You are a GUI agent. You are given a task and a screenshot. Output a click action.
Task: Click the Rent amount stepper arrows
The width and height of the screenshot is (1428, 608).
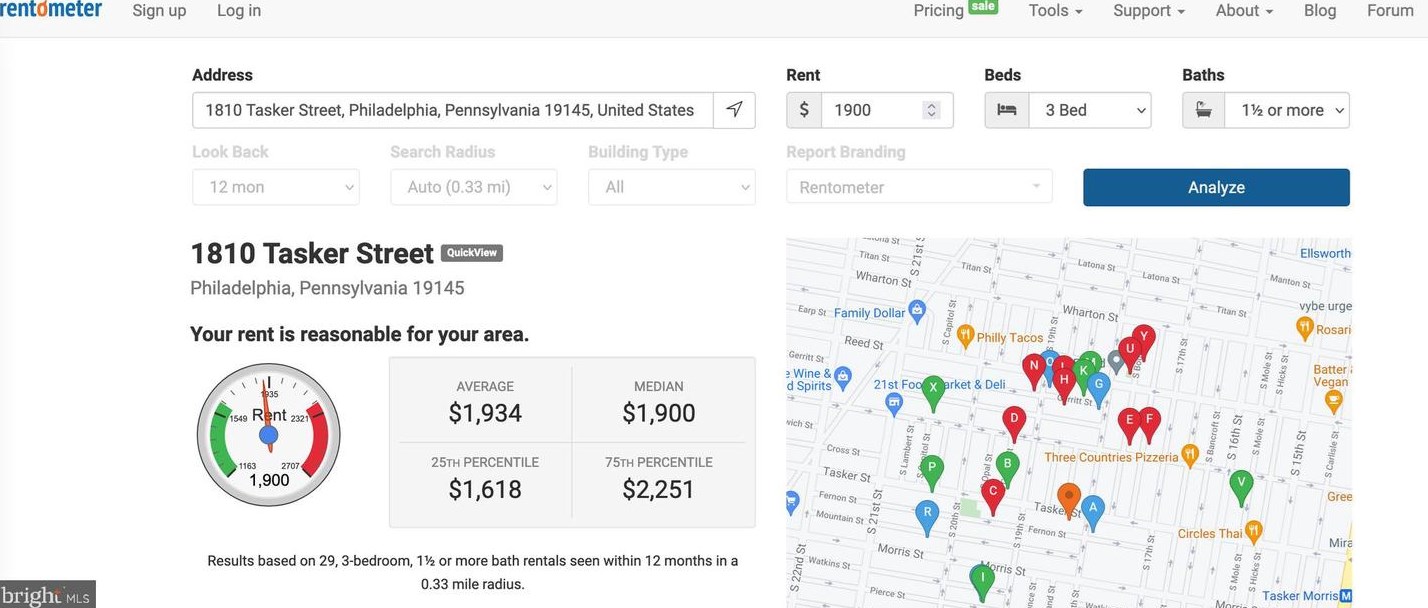click(932, 110)
